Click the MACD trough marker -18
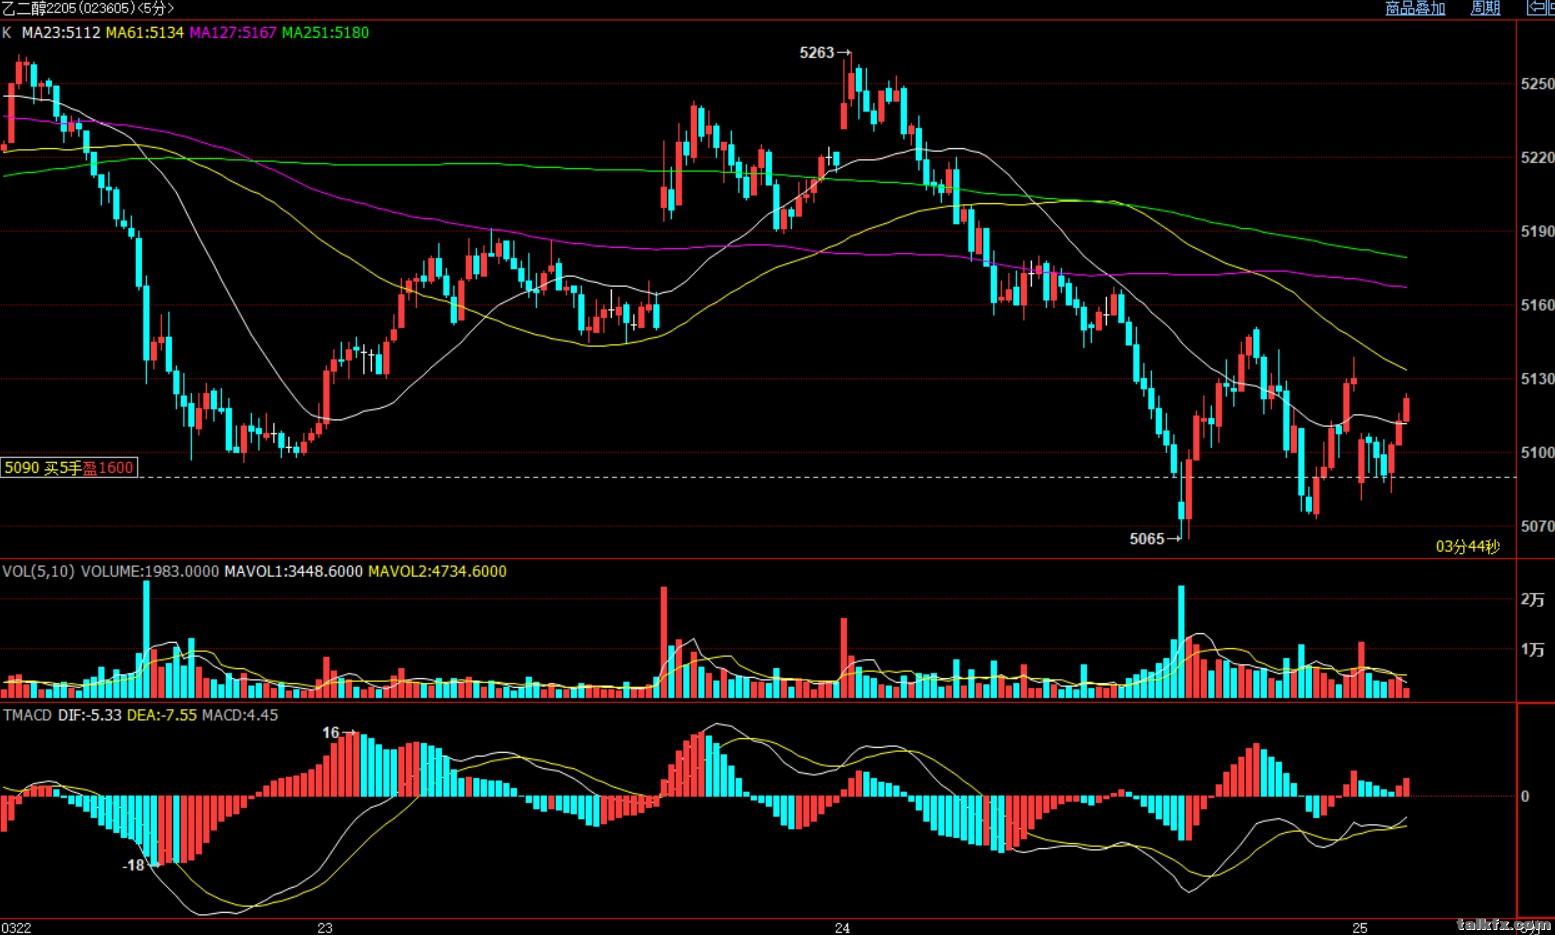Screen dimensions: 1555x935 141,865
